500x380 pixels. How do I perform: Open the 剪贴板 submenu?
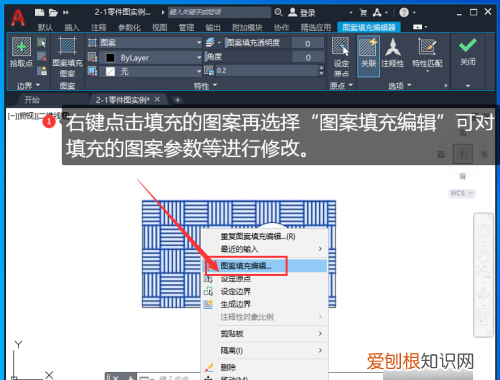tap(265, 333)
